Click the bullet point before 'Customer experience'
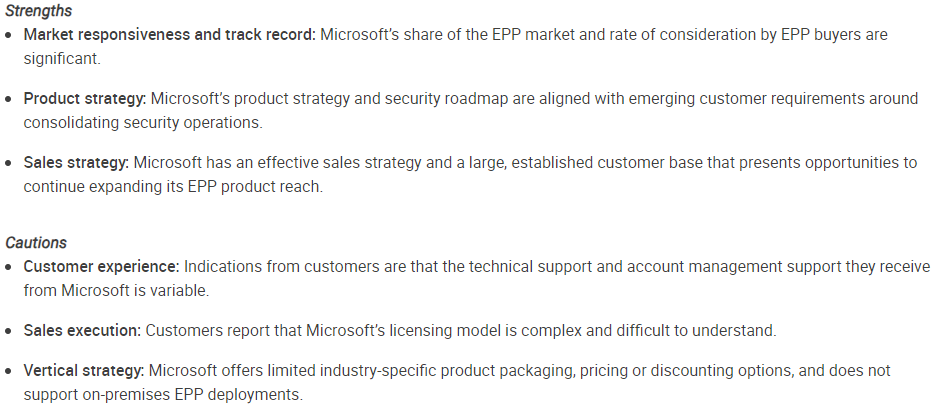This screenshot has width=943, height=417. point(10,266)
